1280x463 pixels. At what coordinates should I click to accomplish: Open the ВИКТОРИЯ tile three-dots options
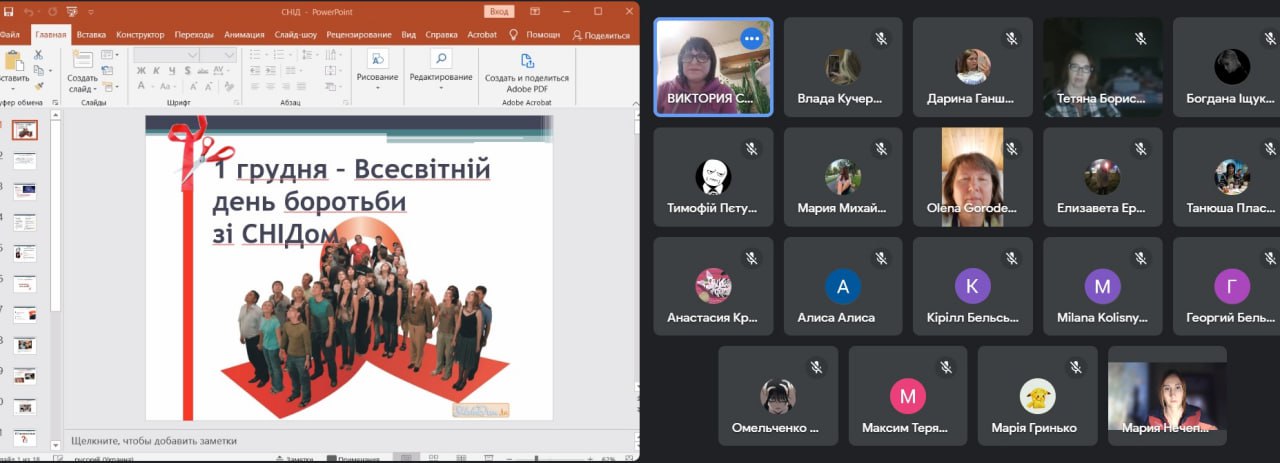pyautogui.click(x=751, y=38)
